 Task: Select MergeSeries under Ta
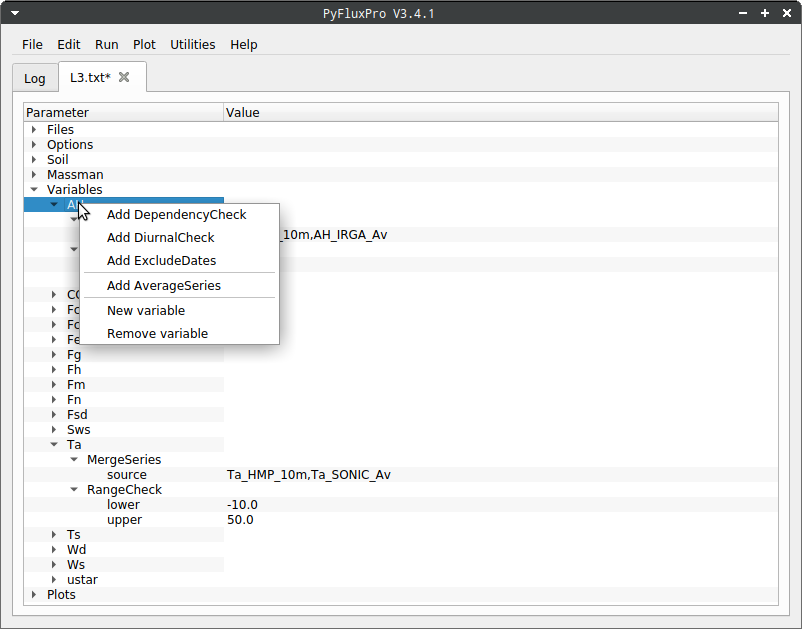[124, 459]
